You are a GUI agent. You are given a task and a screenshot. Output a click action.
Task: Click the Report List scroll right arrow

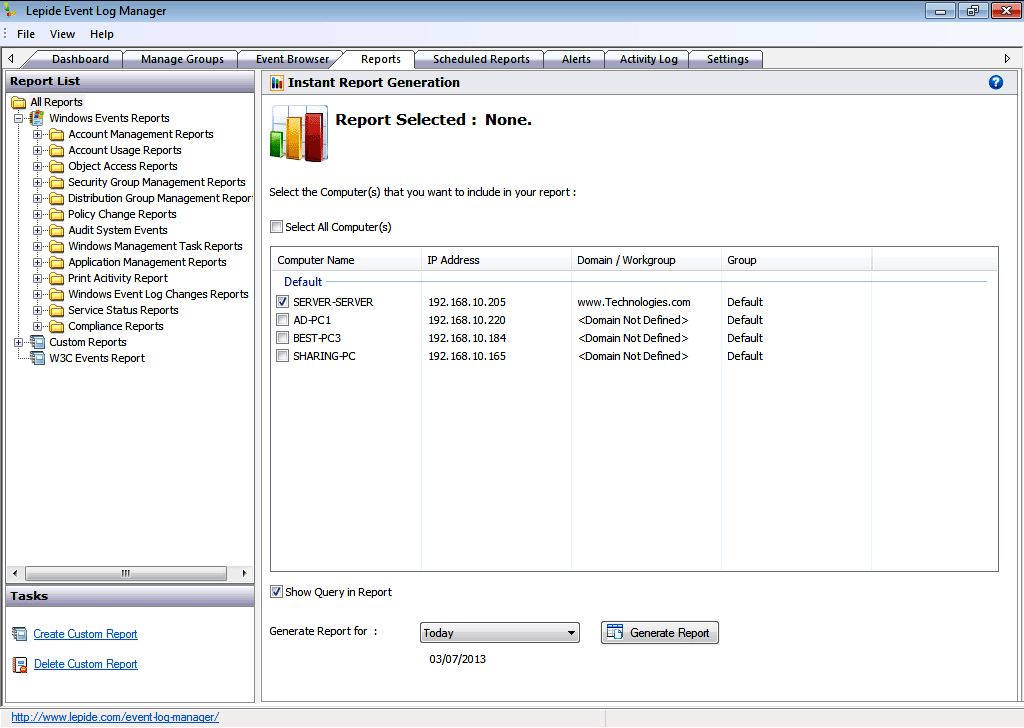click(244, 573)
